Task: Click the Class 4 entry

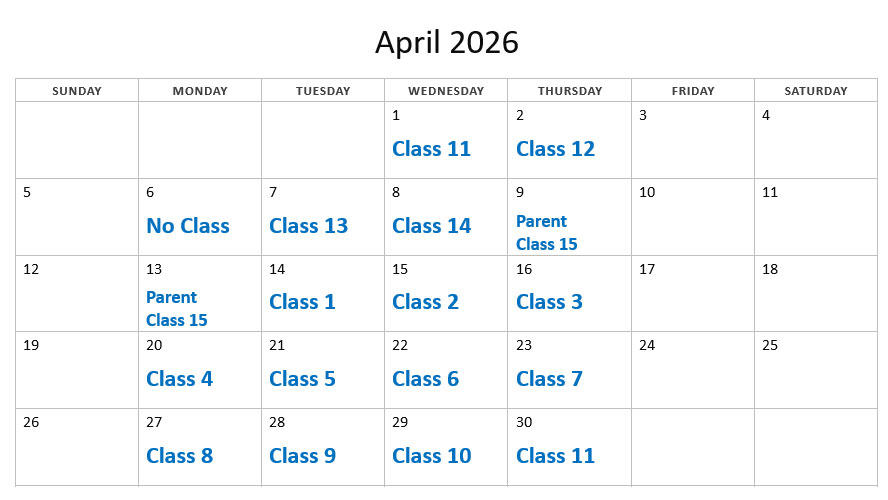Action: pyautogui.click(x=179, y=379)
